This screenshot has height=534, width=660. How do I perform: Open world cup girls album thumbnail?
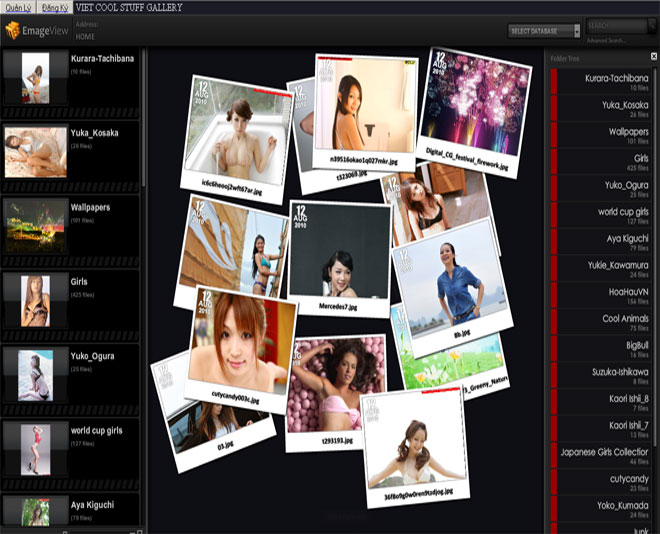click(35, 450)
